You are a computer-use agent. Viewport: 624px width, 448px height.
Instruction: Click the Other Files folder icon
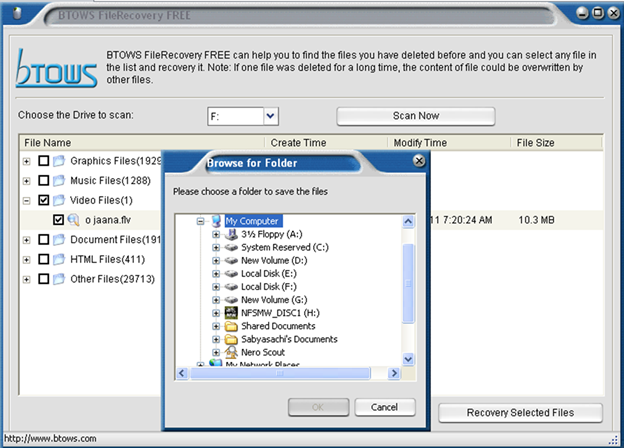(x=59, y=279)
